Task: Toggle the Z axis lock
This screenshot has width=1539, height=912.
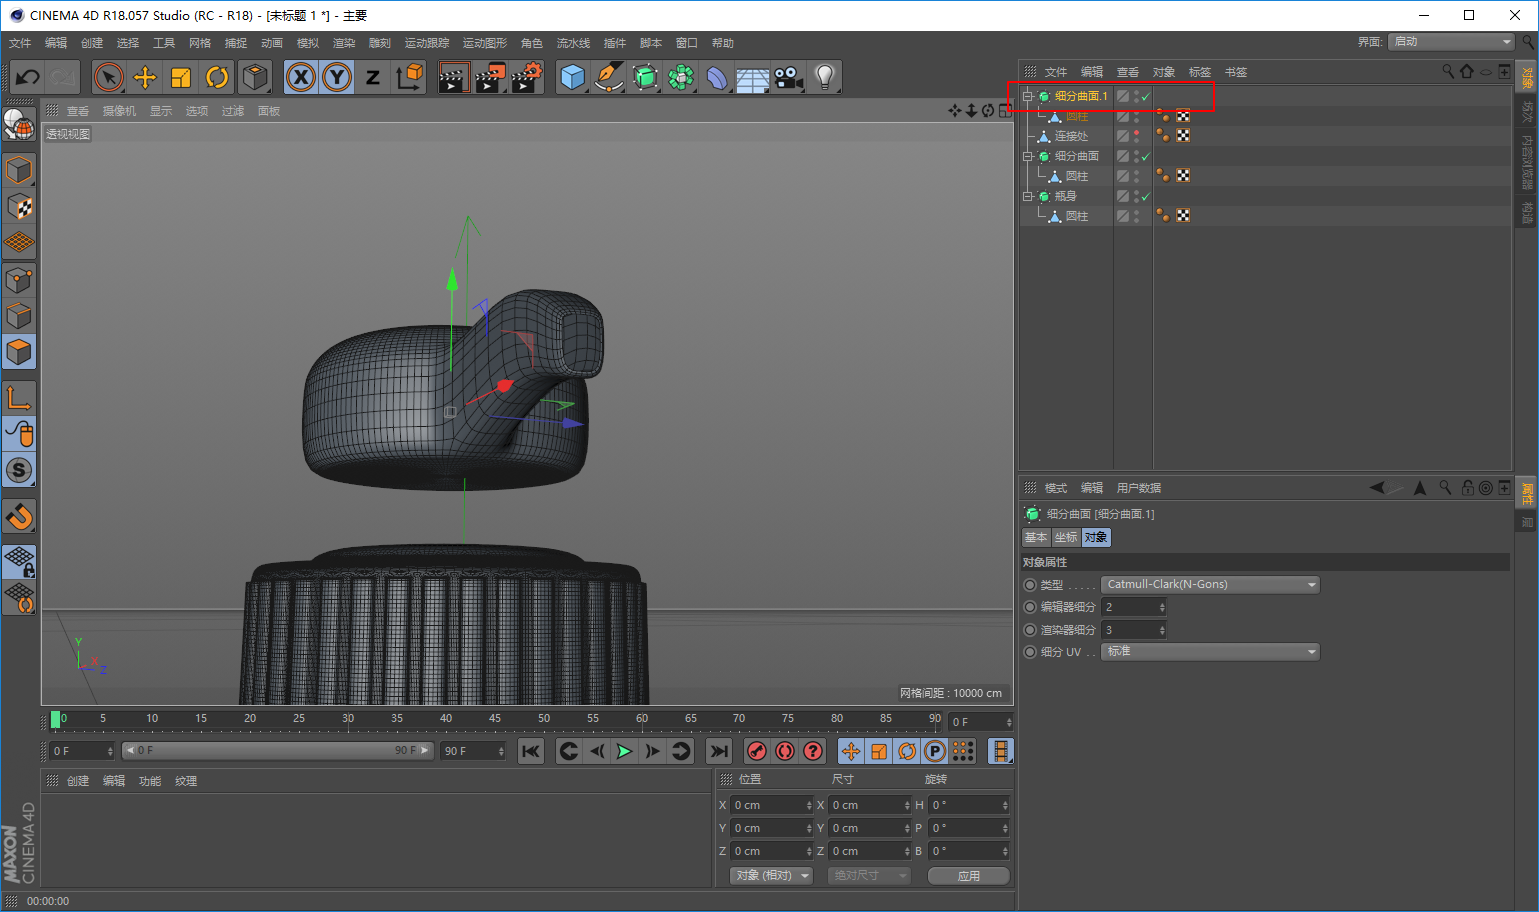Action: 373,77
